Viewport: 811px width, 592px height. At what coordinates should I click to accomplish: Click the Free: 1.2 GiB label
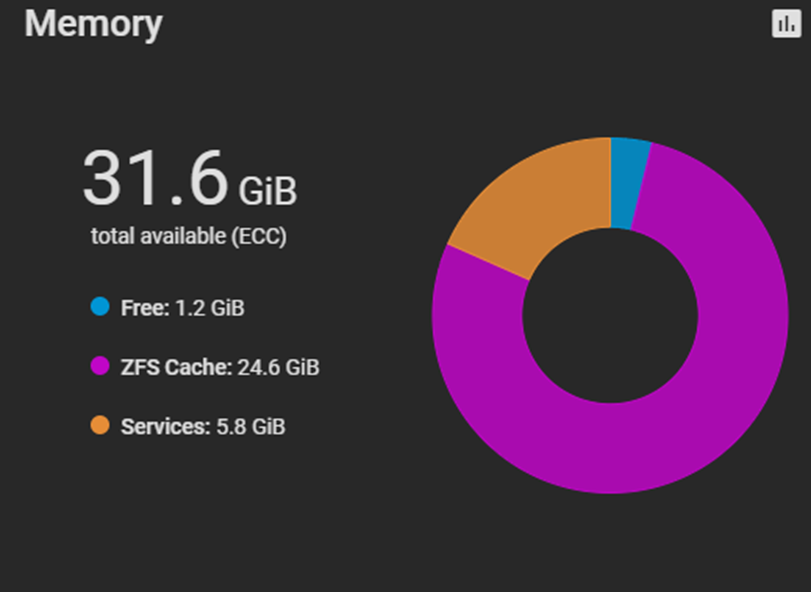[x=183, y=308]
